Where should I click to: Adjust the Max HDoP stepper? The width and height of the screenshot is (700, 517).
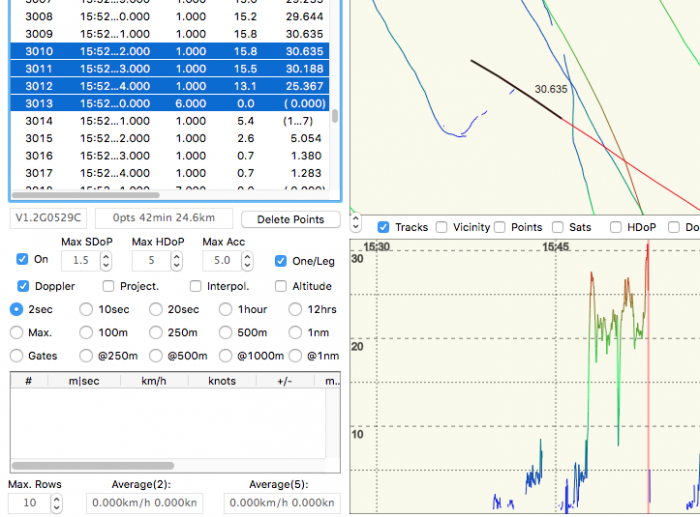(178, 260)
